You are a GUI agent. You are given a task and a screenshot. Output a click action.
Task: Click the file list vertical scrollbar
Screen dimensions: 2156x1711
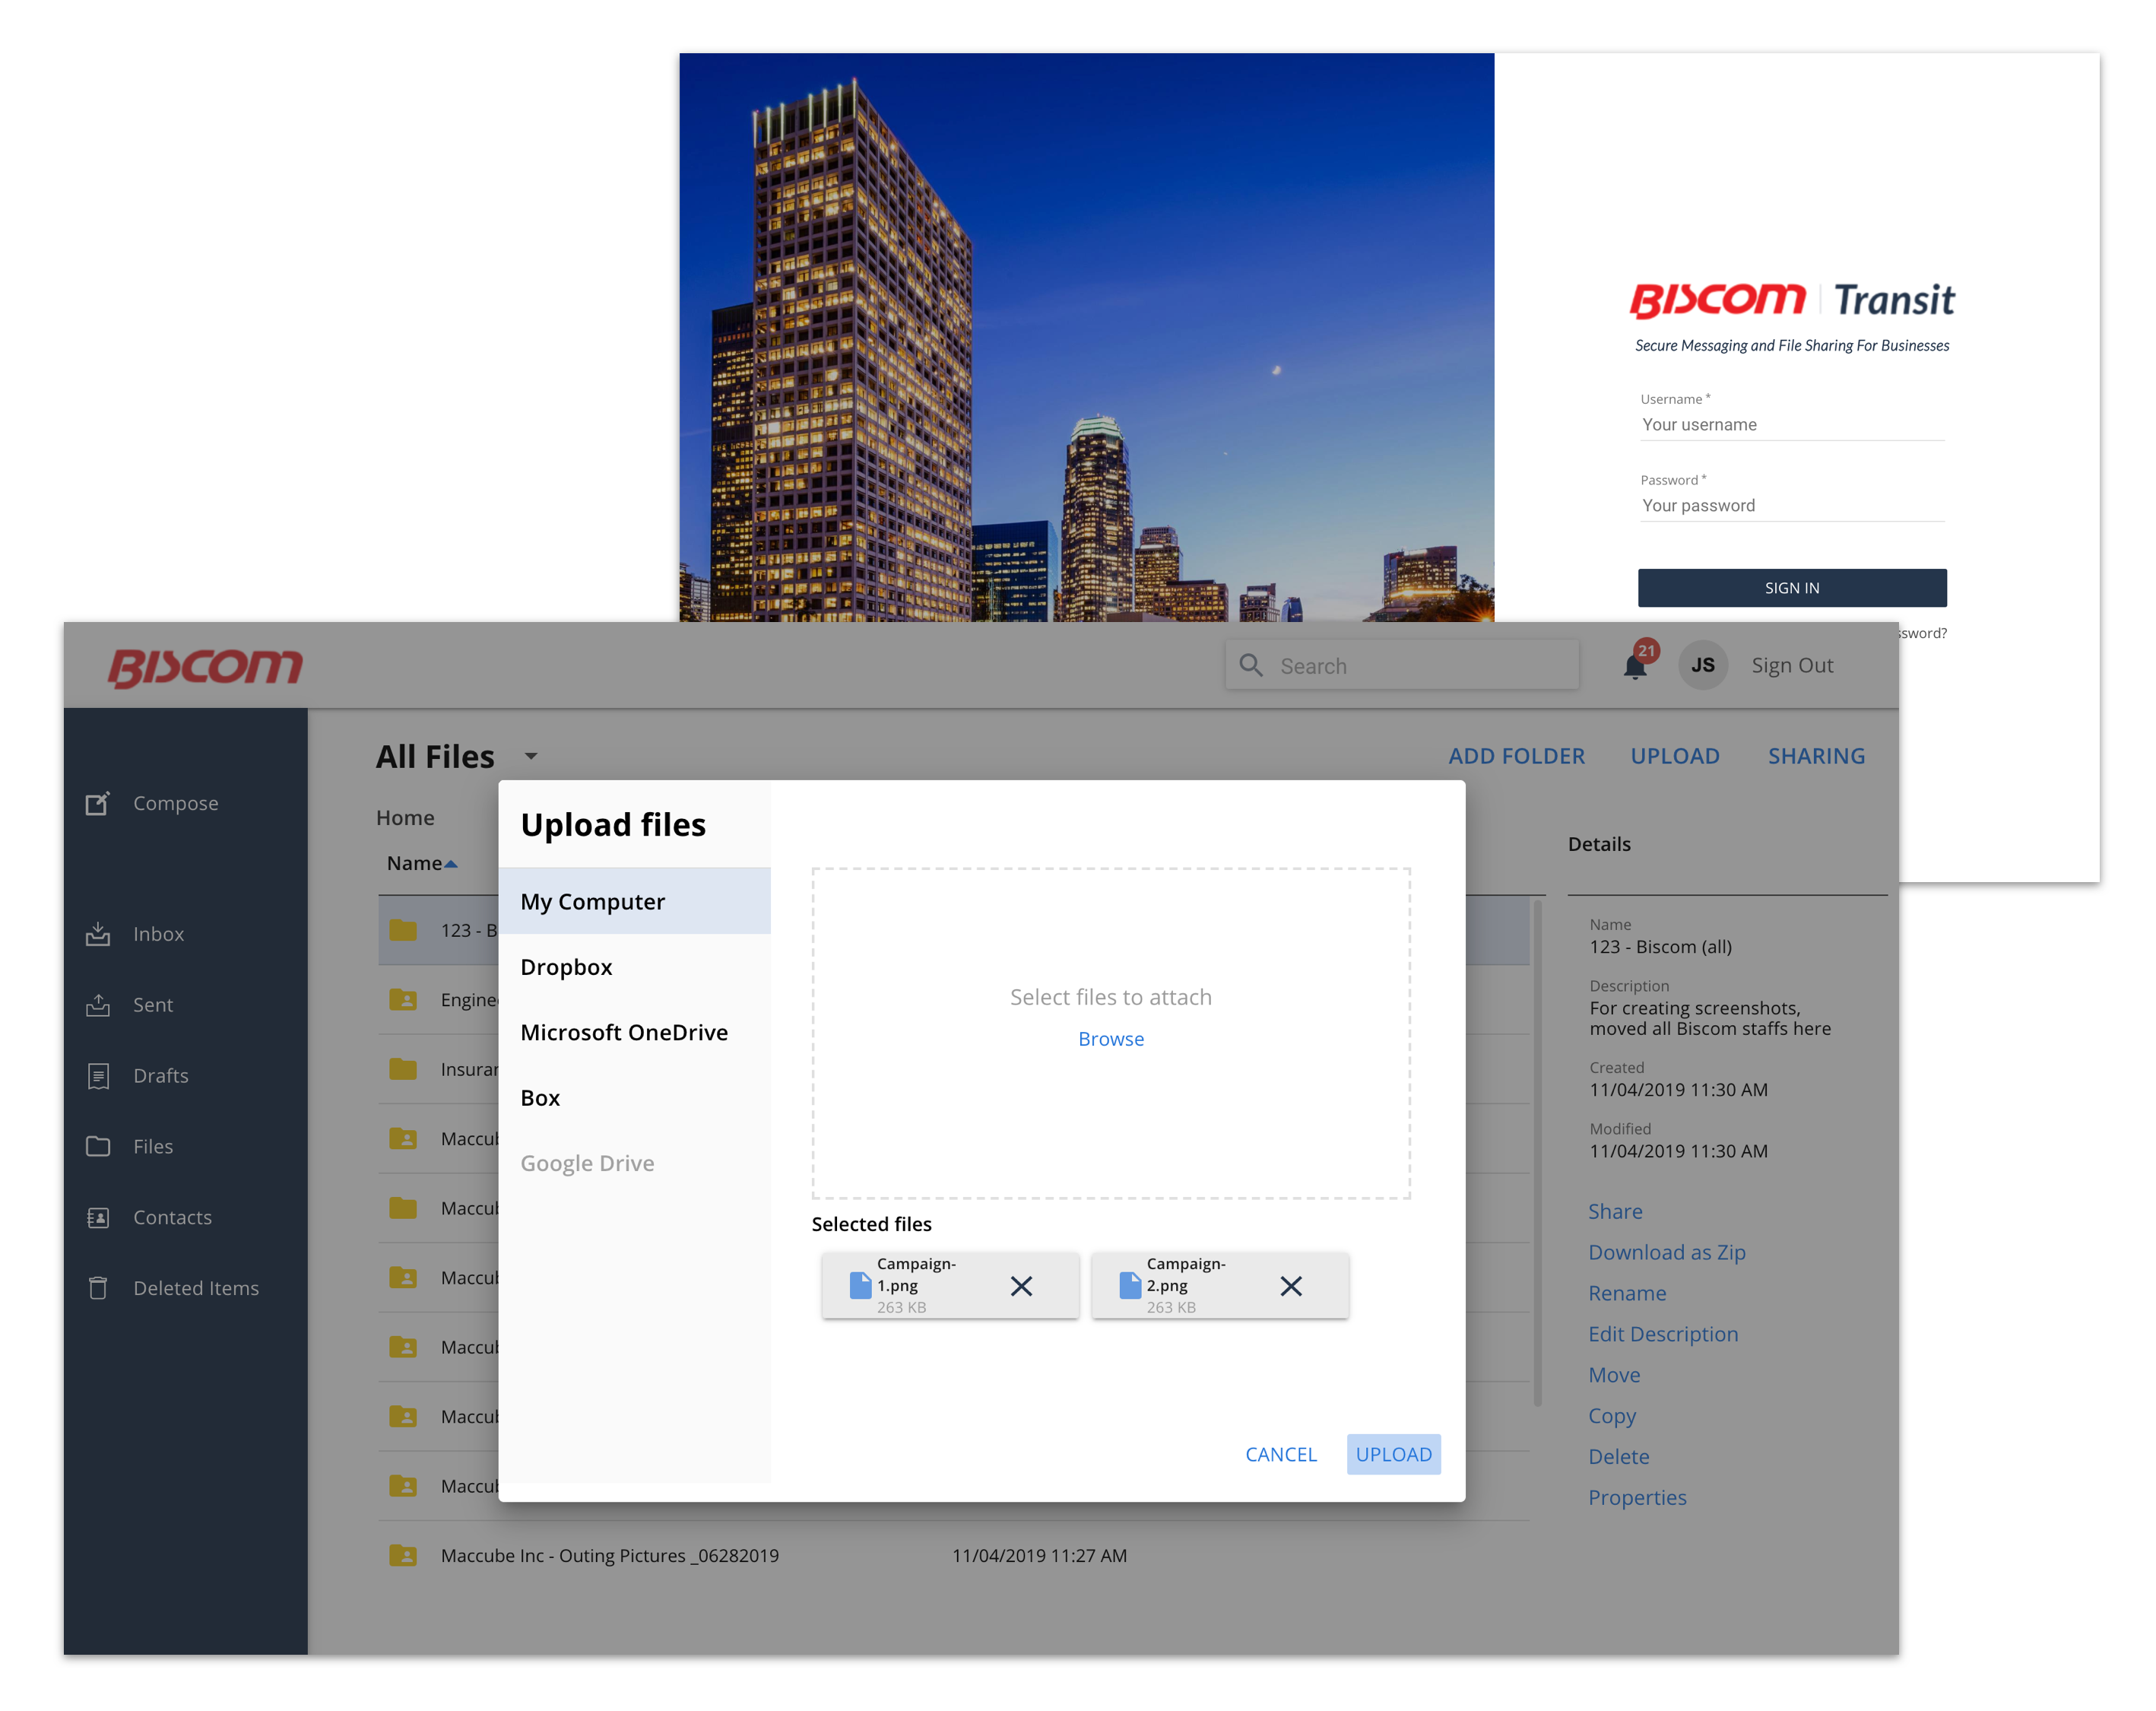1537,1150
